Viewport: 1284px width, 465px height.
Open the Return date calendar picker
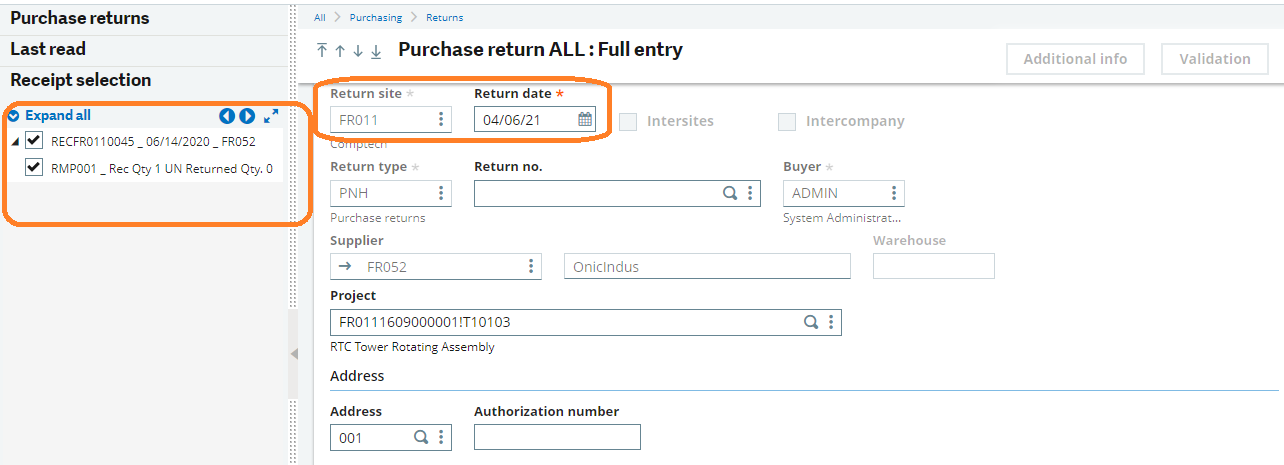click(585, 119)
